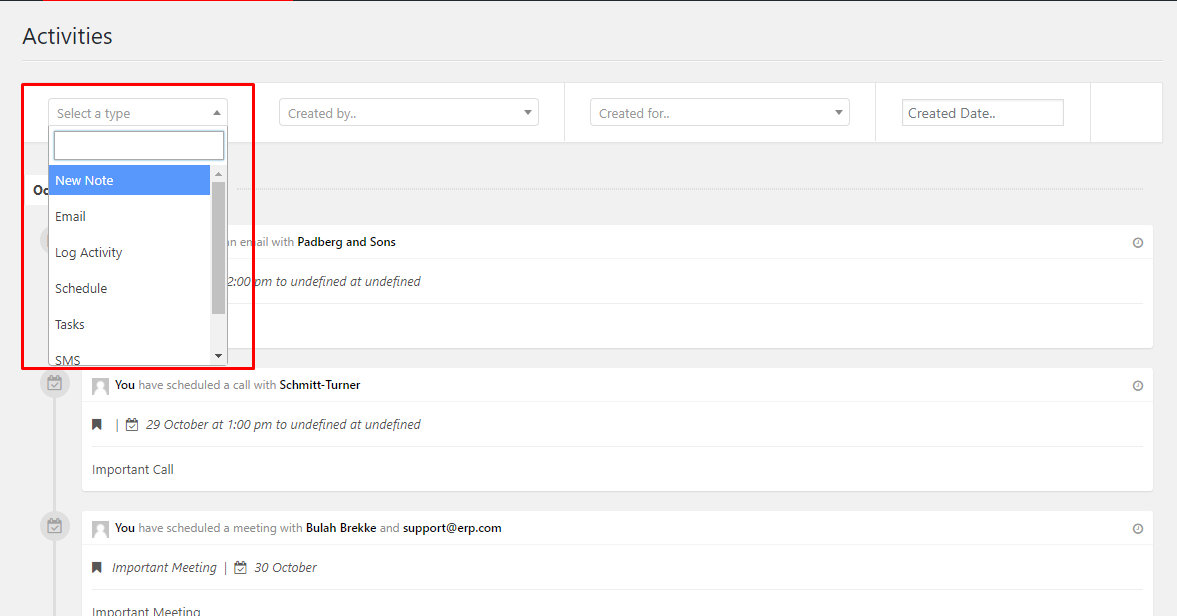Click timeline calendar icon beside Schmitt-Turner call

pos(55,383)
